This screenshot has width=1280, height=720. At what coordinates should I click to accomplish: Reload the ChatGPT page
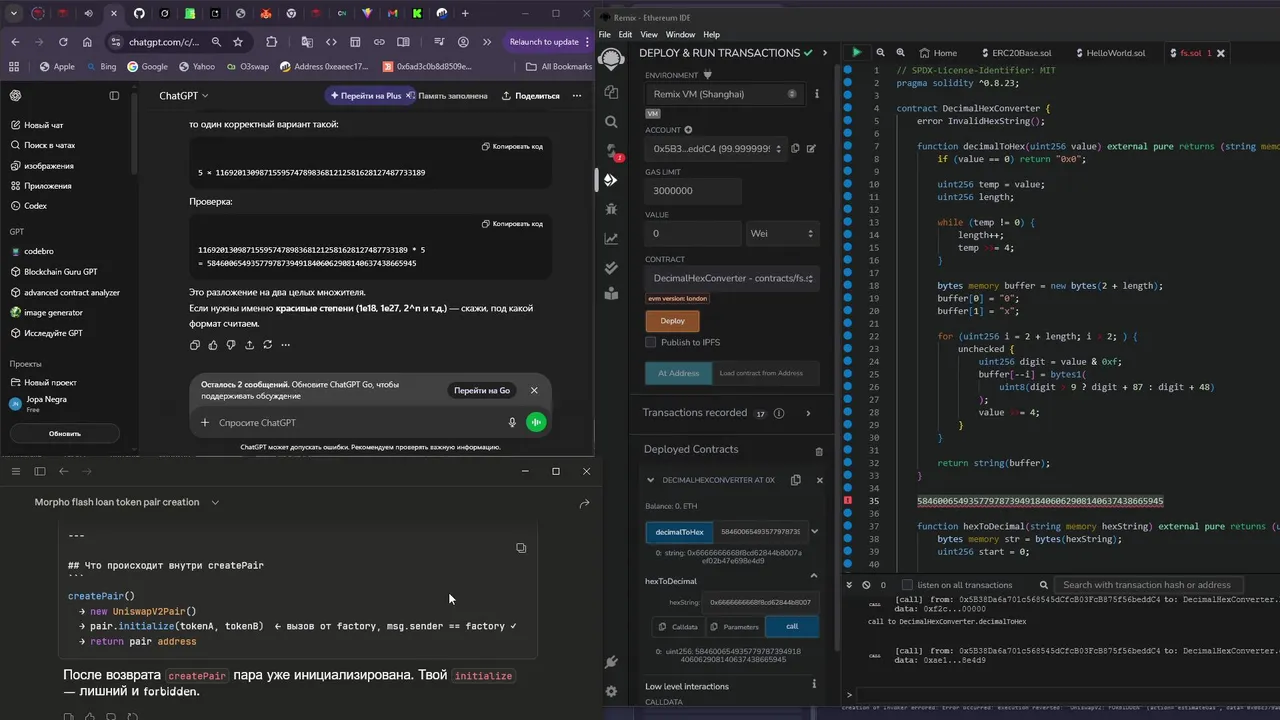63,42
